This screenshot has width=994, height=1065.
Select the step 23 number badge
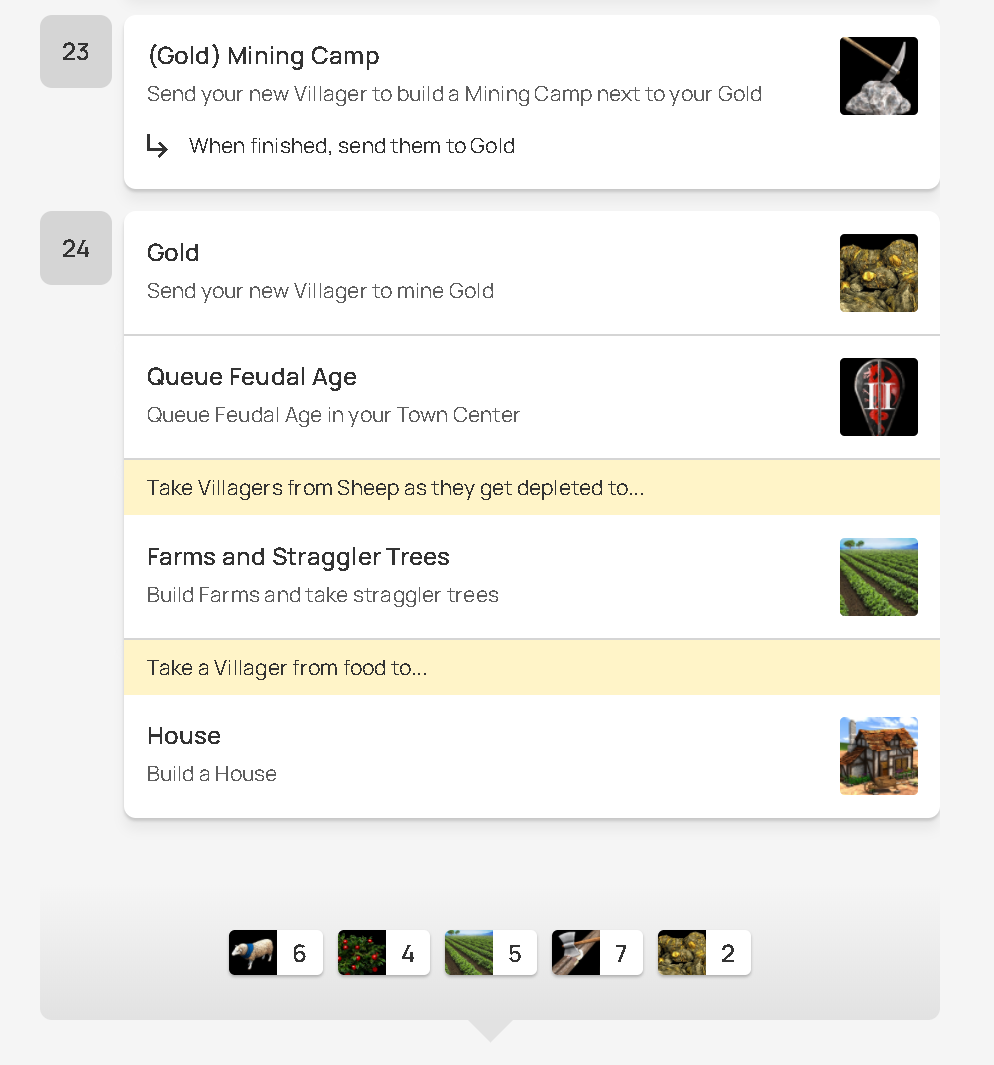click(76, 52)
